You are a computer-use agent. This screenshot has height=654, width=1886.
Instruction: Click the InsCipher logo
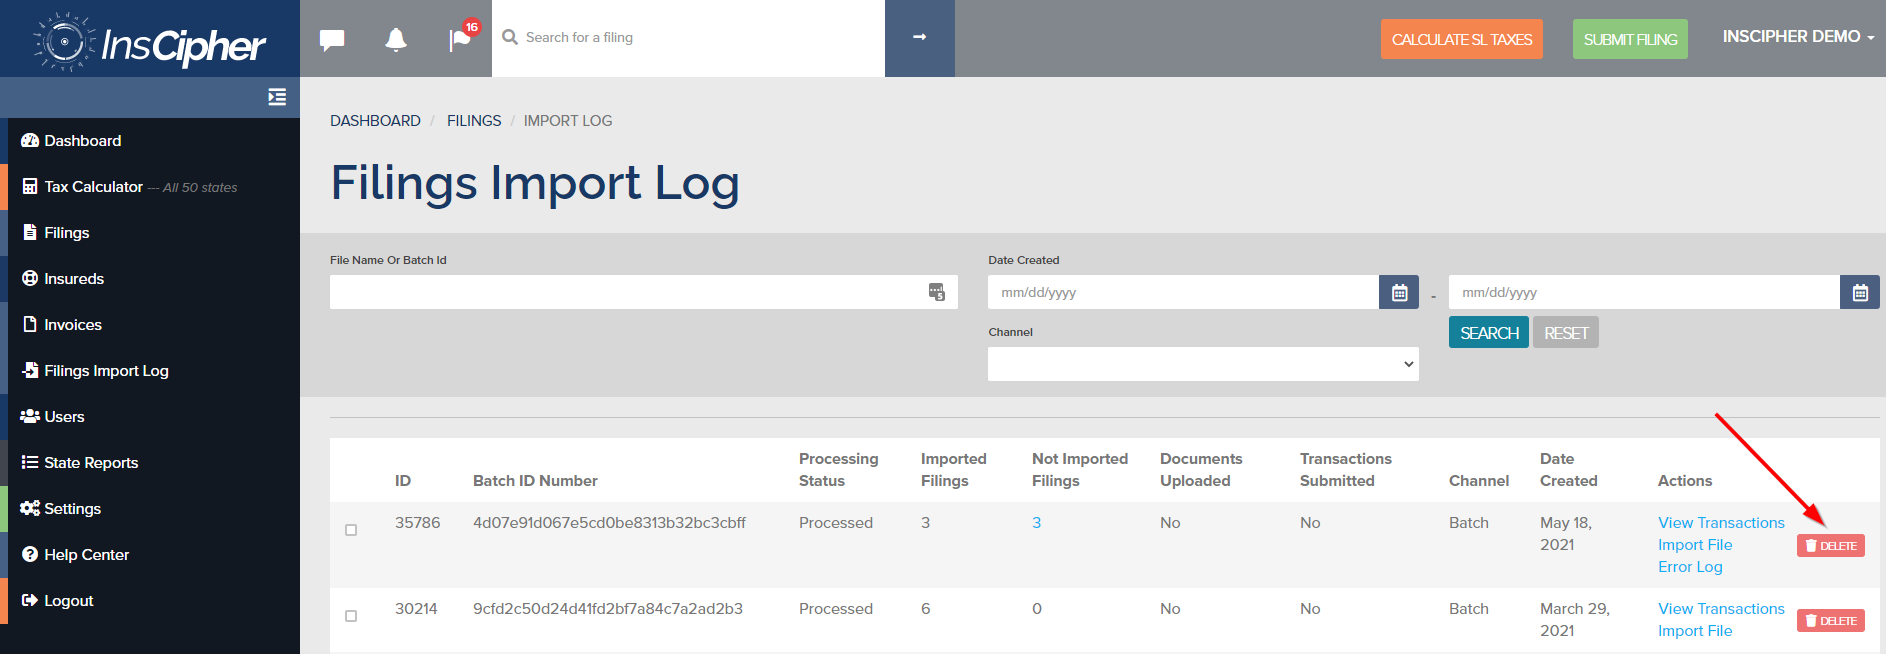pos(150,43)
